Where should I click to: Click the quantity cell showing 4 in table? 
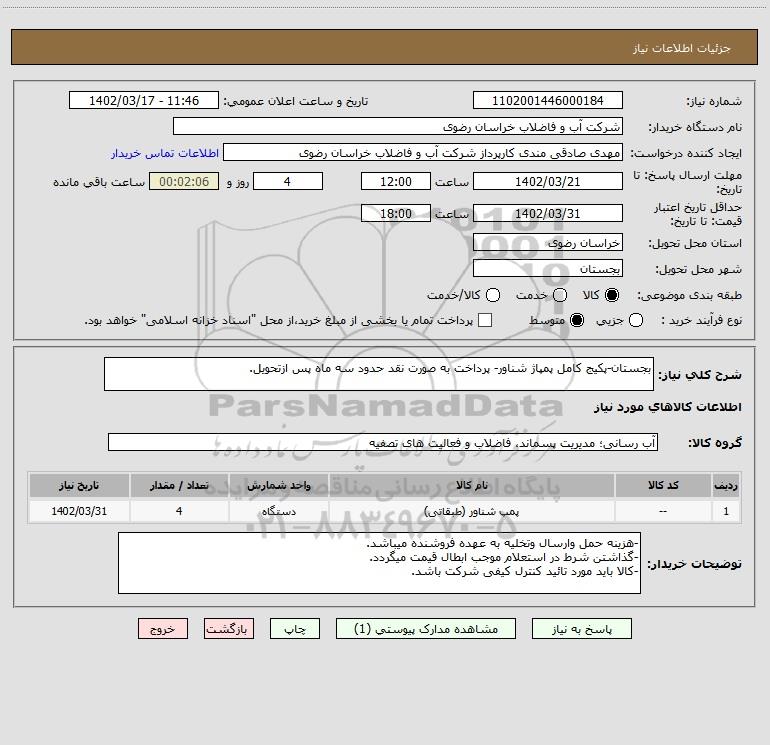pyautogui.click(x=179, y=511)
